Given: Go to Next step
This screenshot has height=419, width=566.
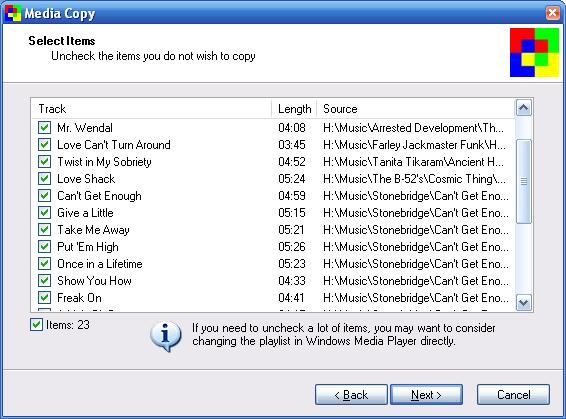Looking at the screenshot, I should pos(426,394).
